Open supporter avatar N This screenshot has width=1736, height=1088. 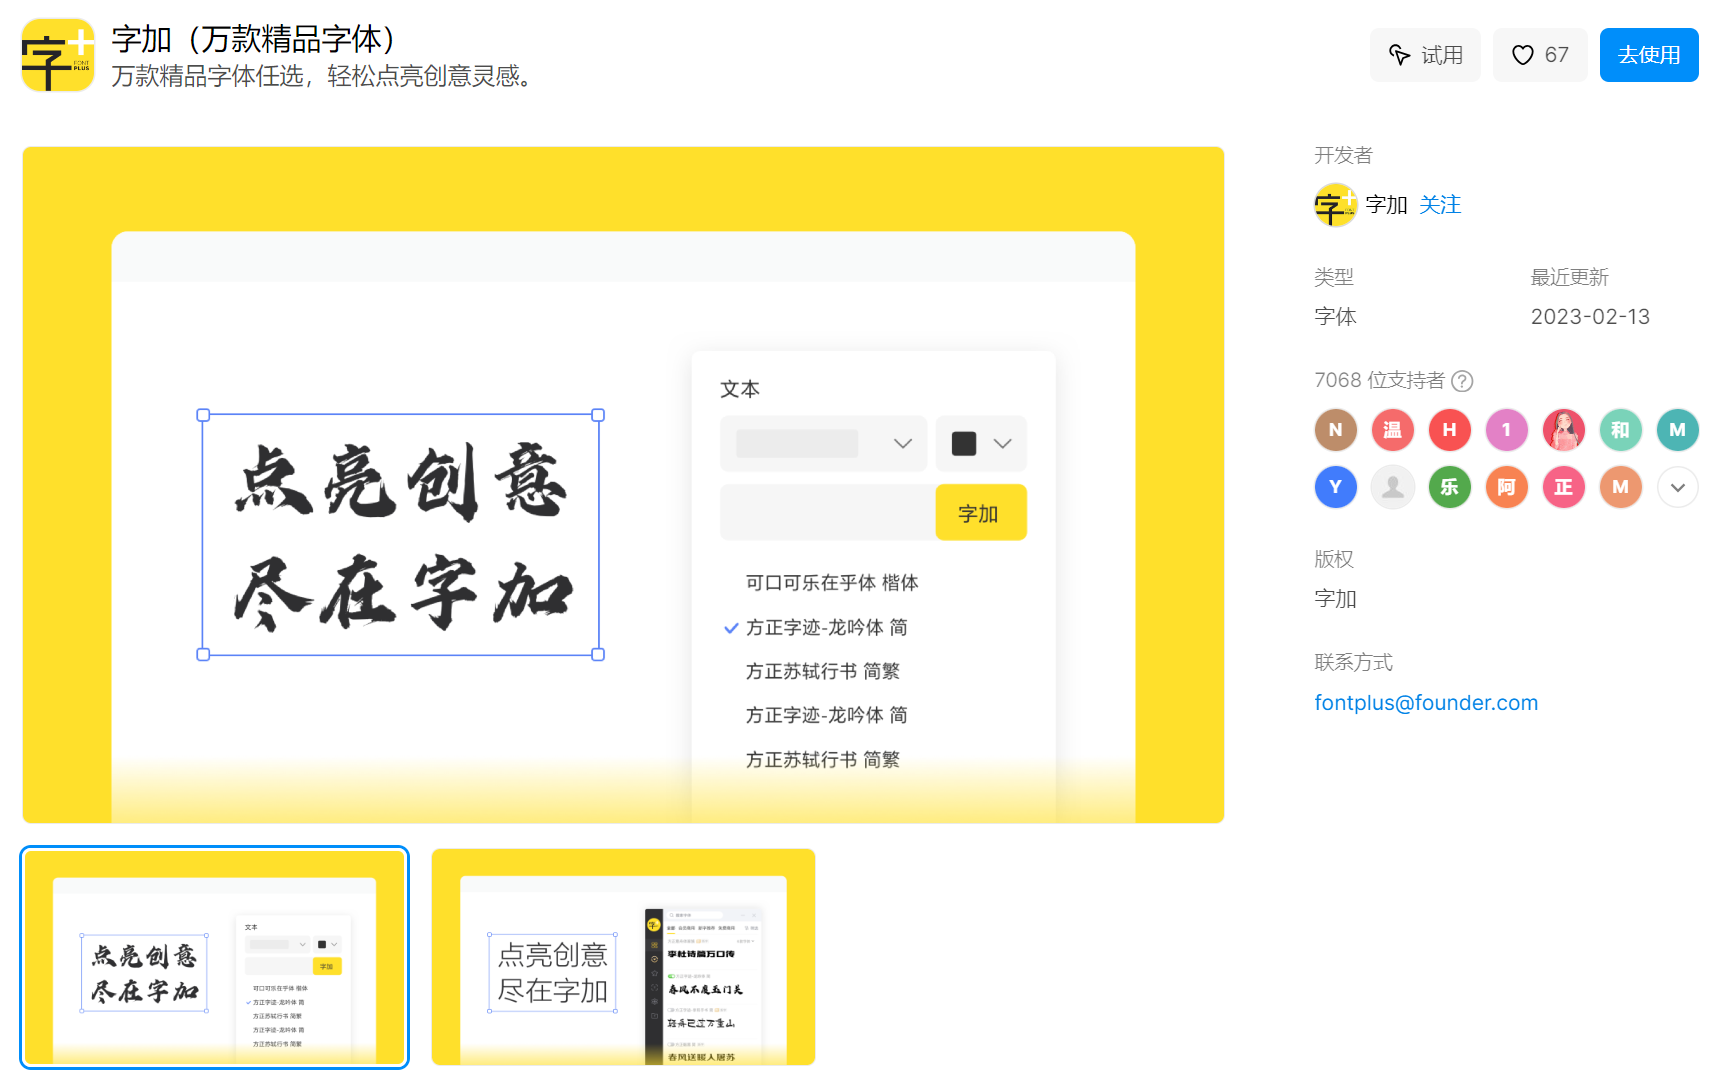(1336, 430)
